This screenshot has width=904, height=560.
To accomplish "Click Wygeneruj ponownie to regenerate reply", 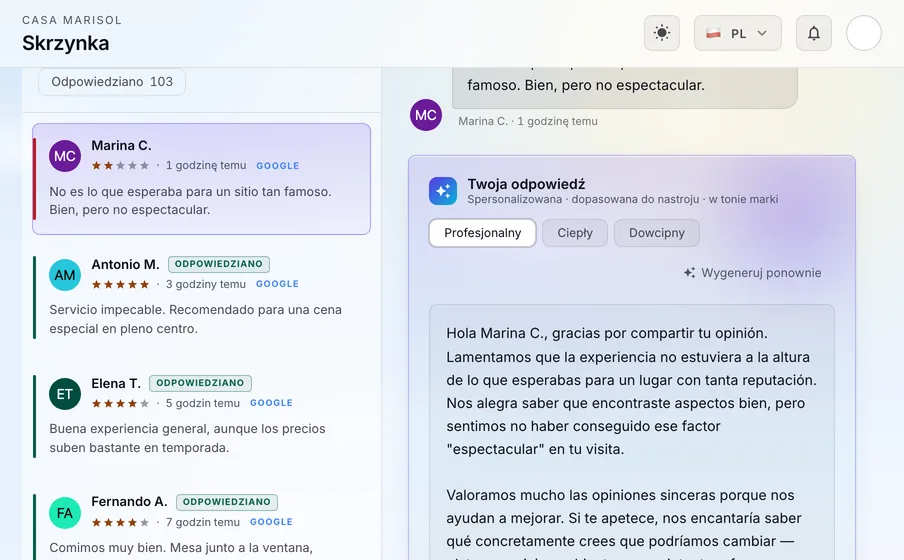I will pos(752,273).
